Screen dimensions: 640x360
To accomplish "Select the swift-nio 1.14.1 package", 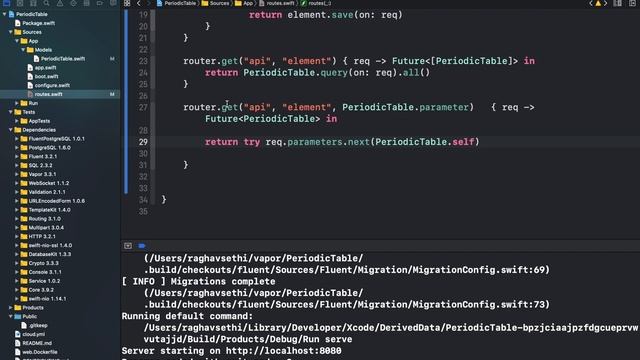I will [x=47, y=299].
